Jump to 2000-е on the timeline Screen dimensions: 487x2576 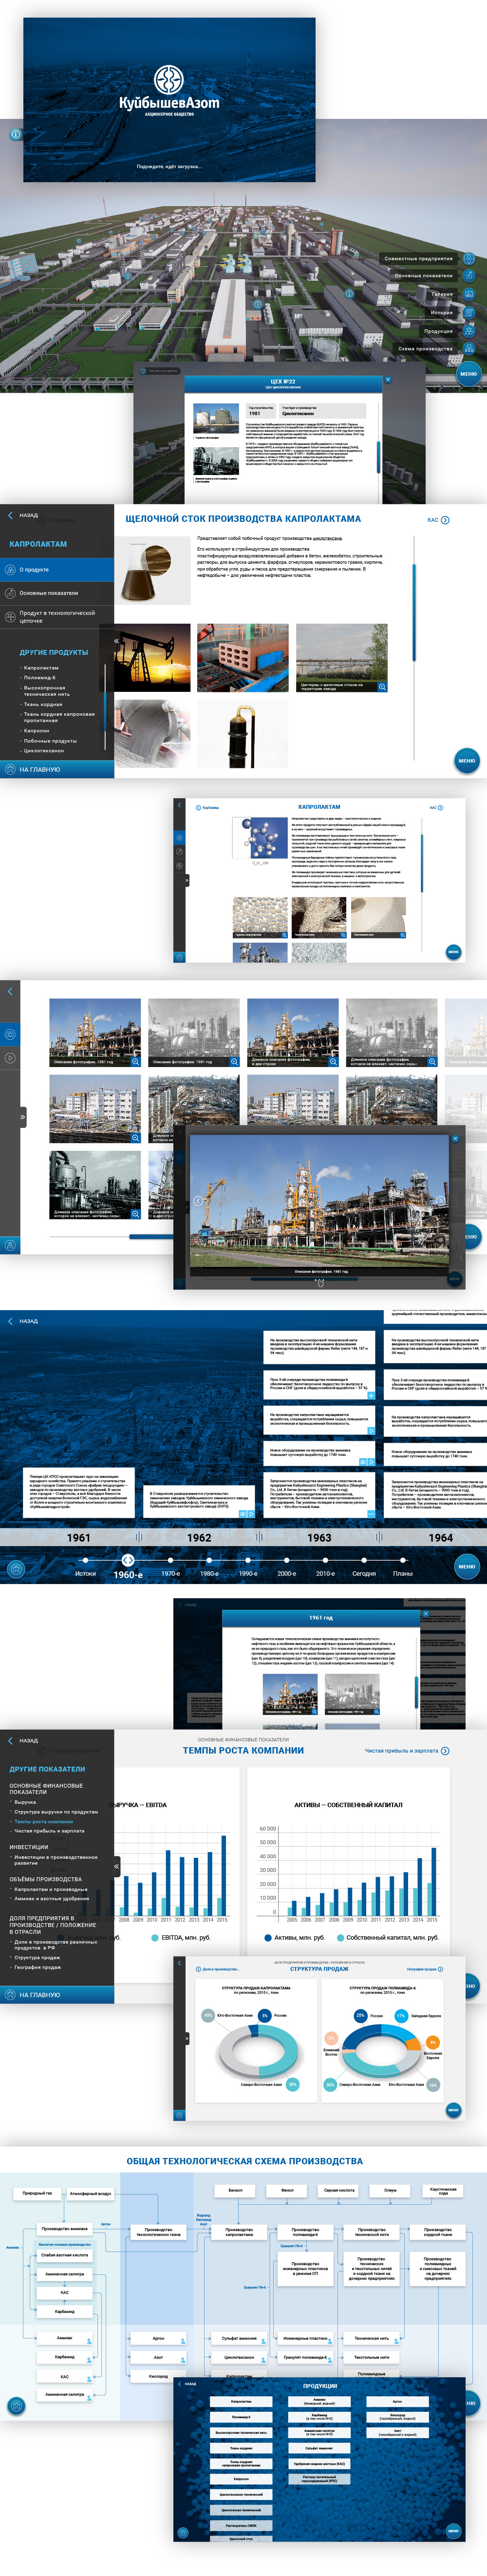point(287,1560)
